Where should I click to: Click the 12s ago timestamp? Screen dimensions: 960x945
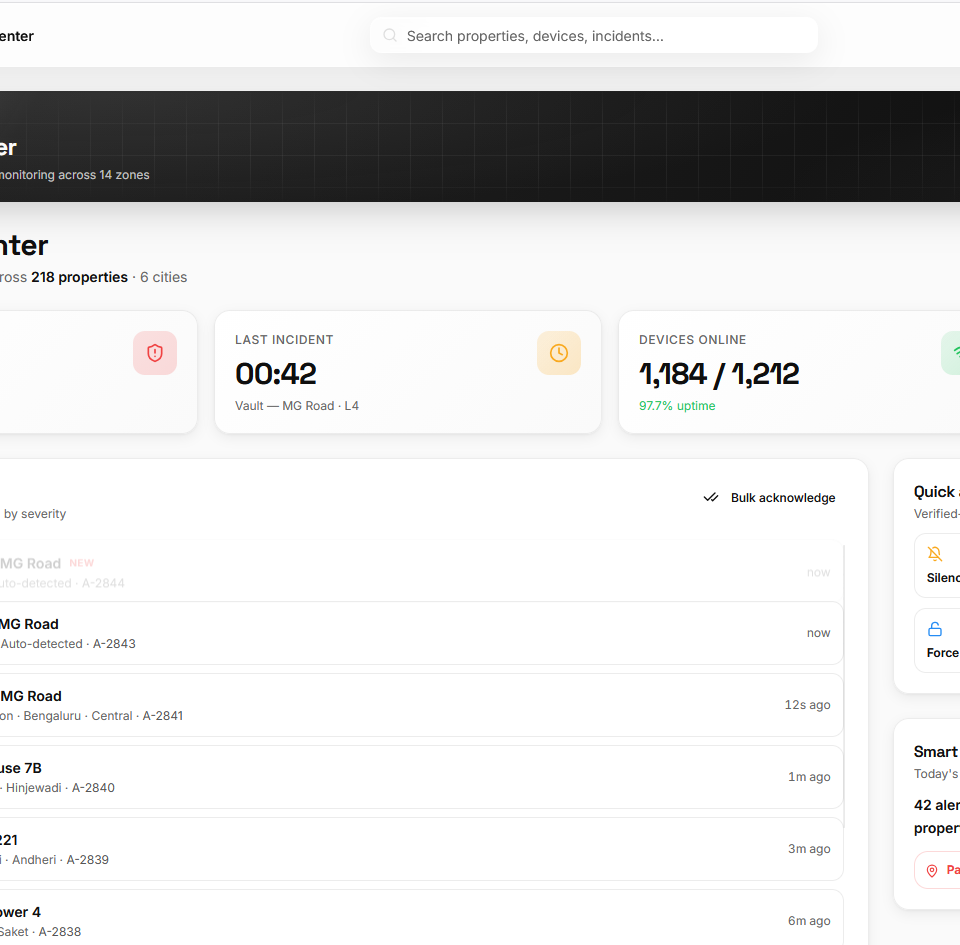(808, 705)
